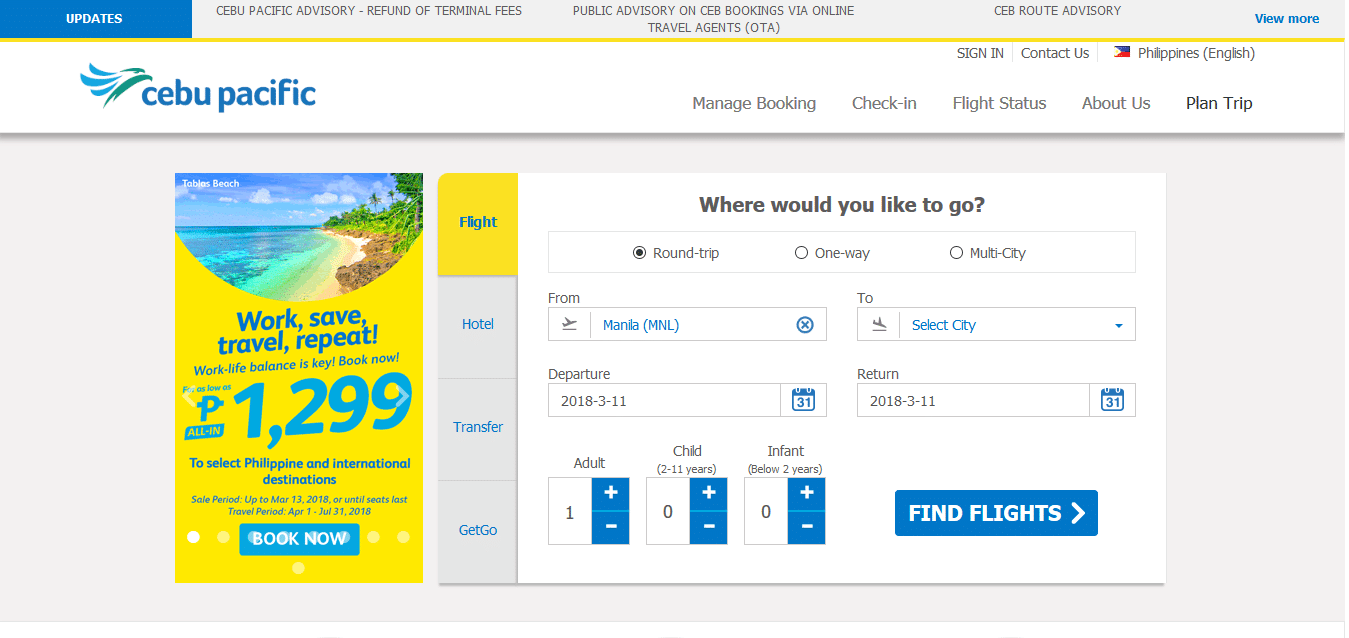Image resolution: width=1349 pixels, height=638 pixels.
Task: Click the Tablas Beach promo image
Action: [299, 235]
